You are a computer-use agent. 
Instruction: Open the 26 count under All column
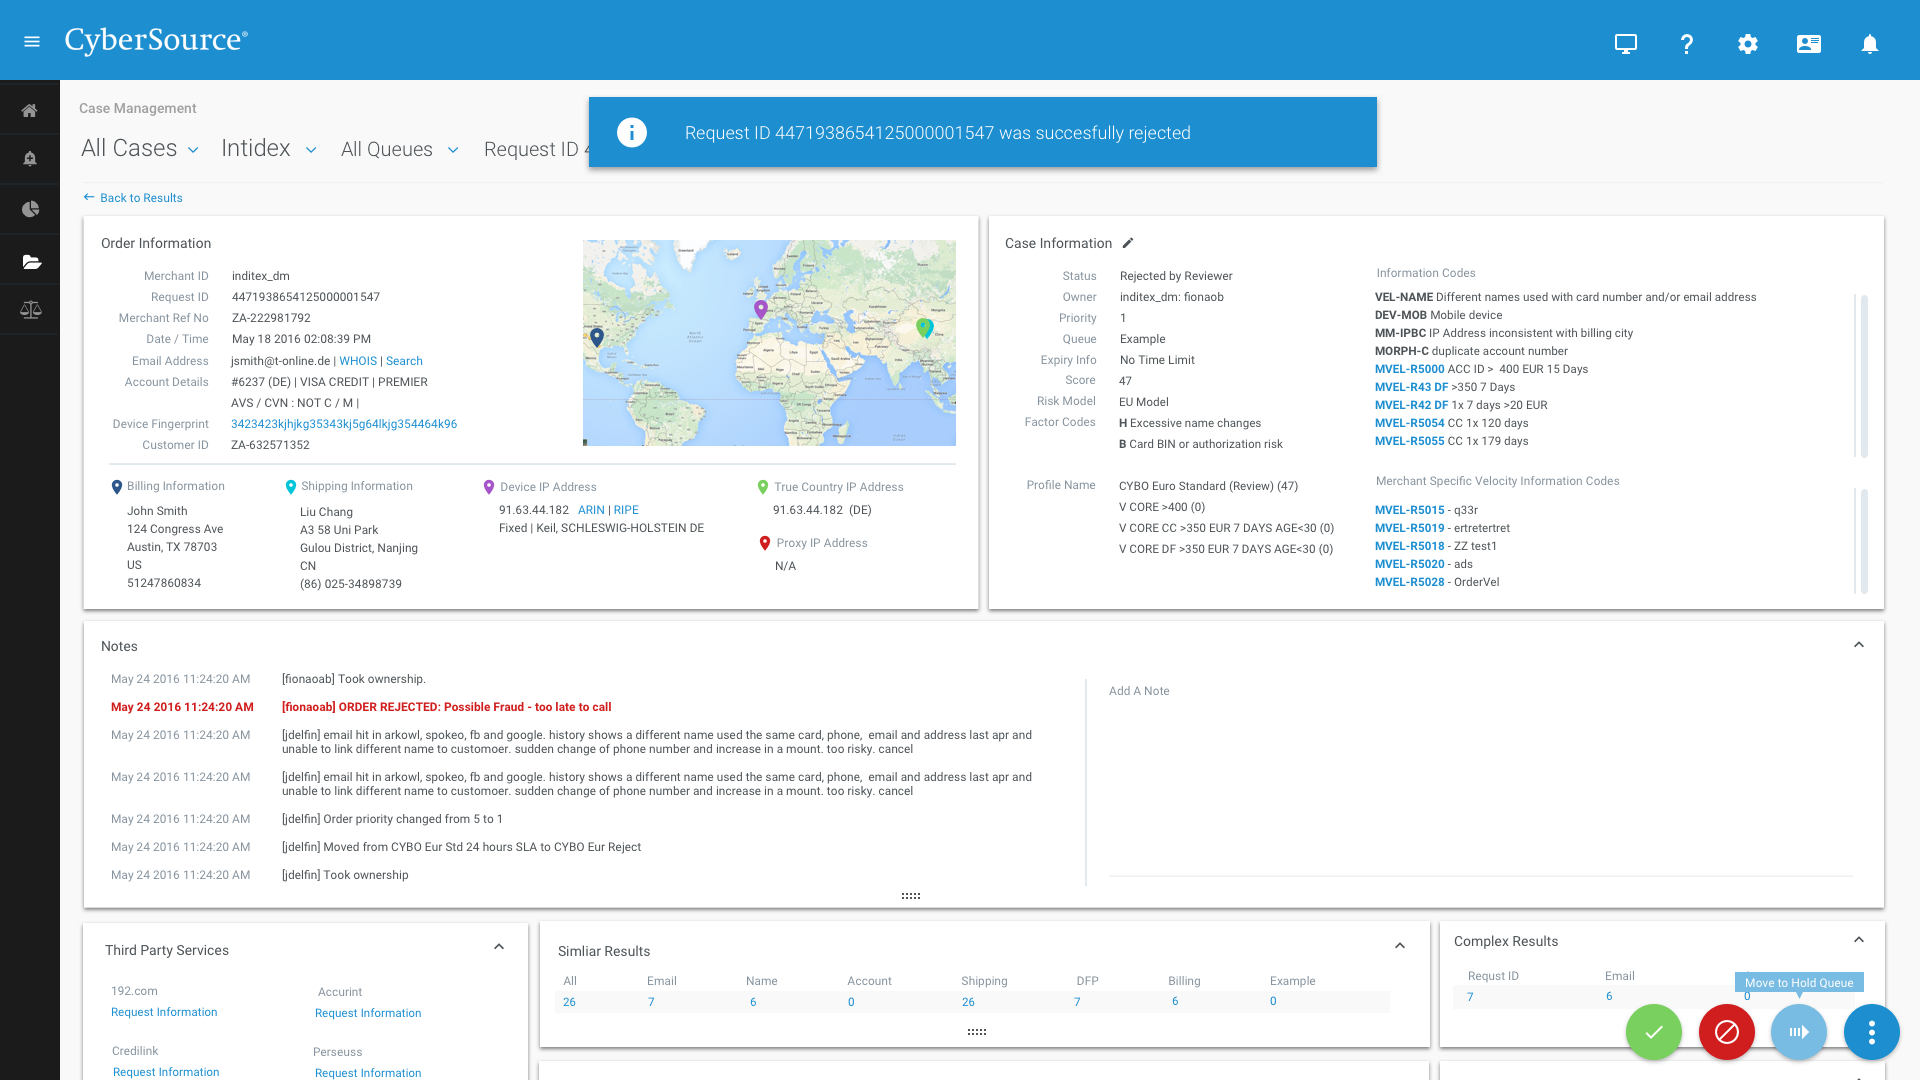point(569,1002)
